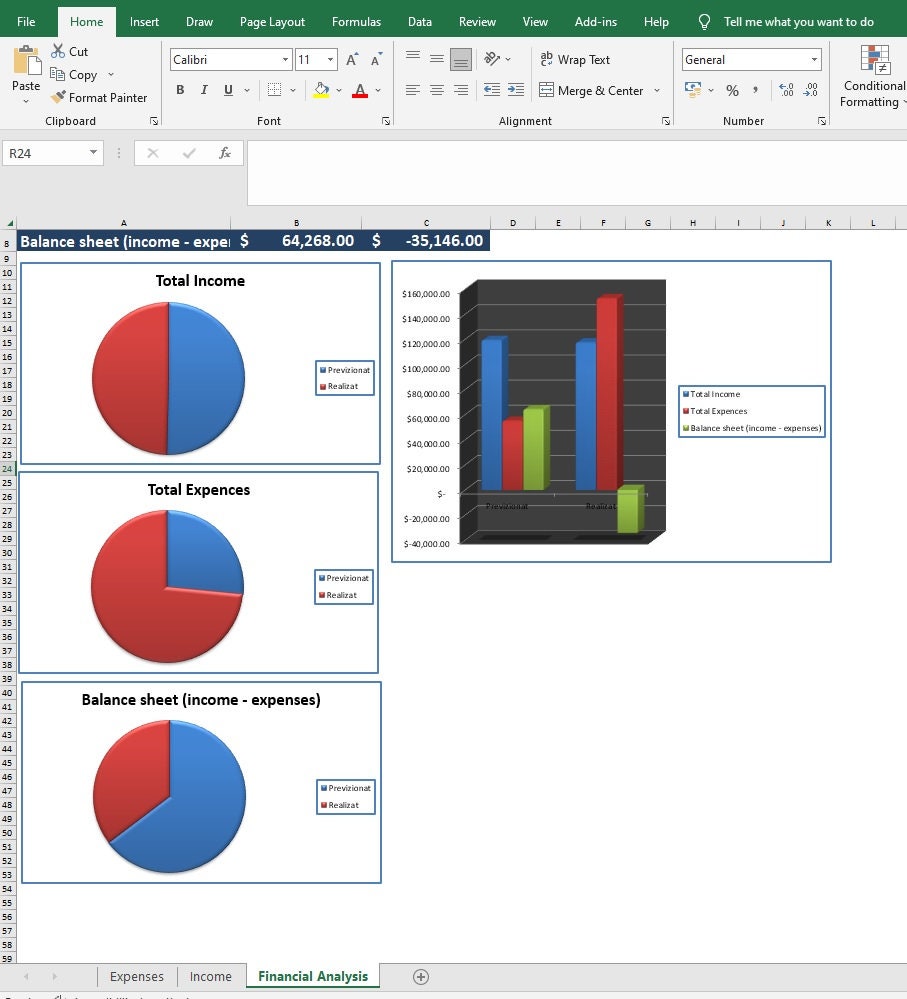Apply Percent Style from the Number group

tap(732, 90)
